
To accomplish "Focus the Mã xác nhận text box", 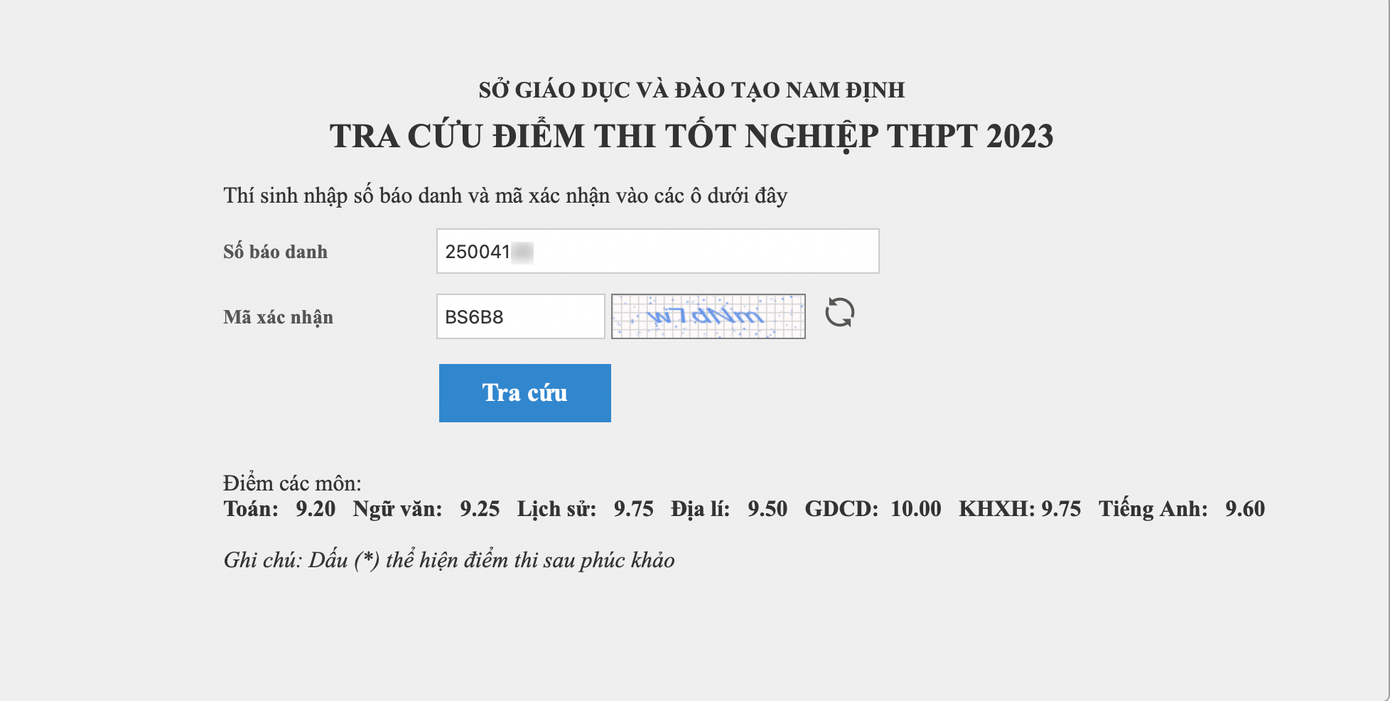I will 520,317.
